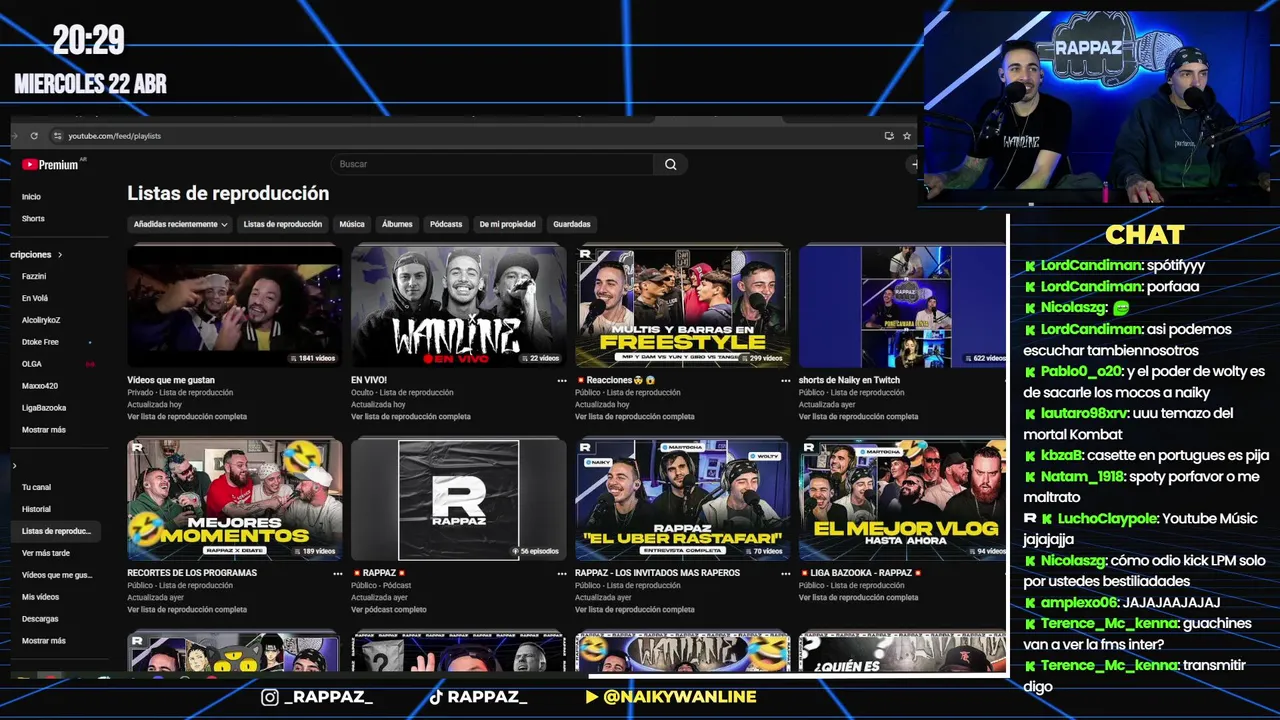
Task: Open the shorts de Naiky en Twitch thumbnail
Action: (x=902, y=306)
